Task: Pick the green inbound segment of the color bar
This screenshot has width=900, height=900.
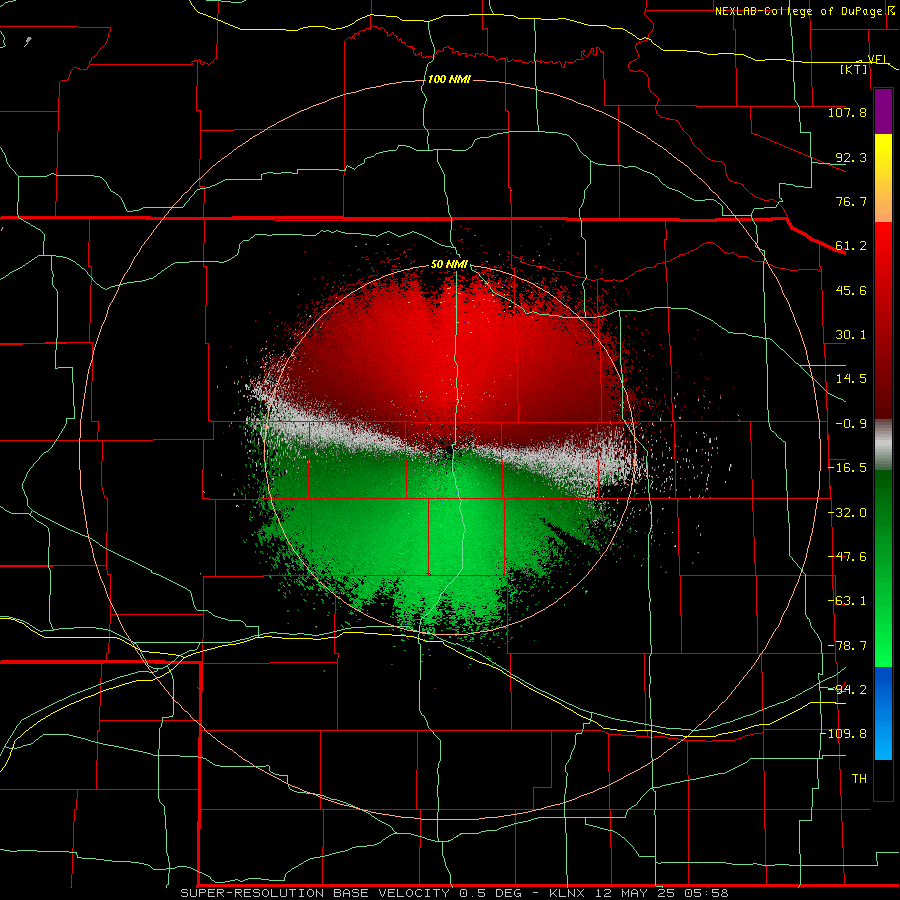Action: point(883,568)
